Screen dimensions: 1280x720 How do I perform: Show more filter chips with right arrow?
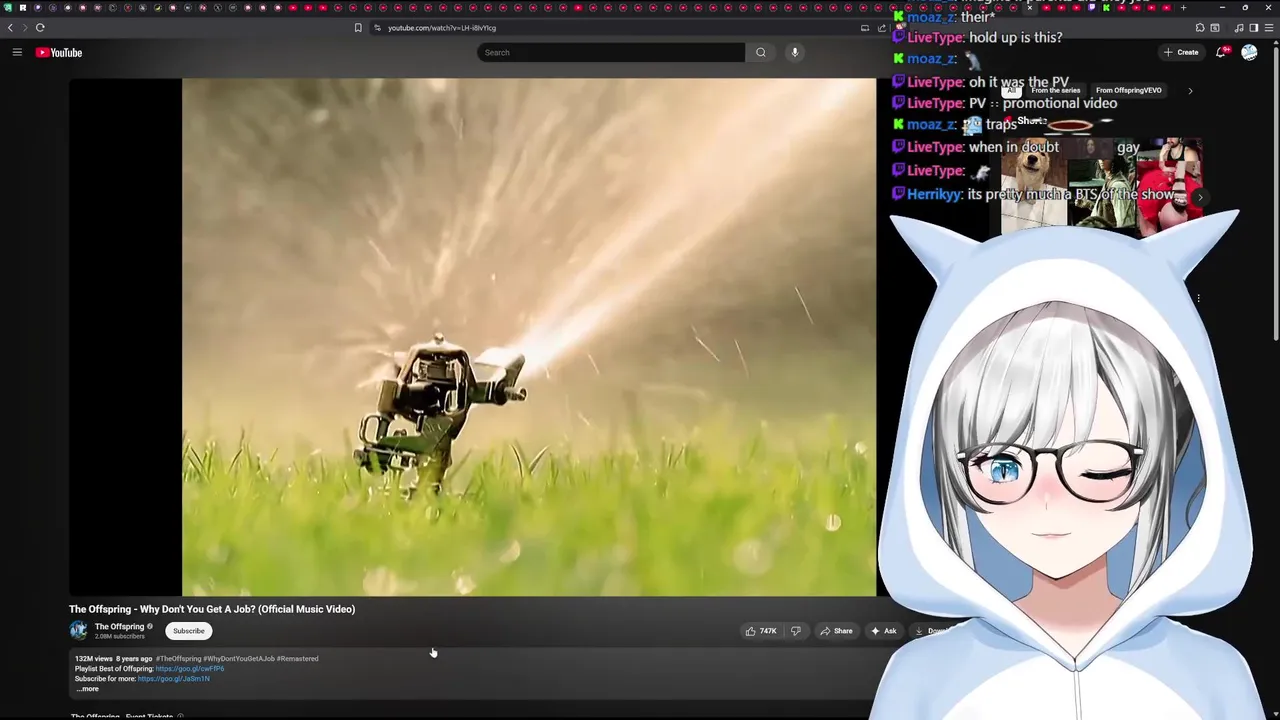coord(1190,91)
